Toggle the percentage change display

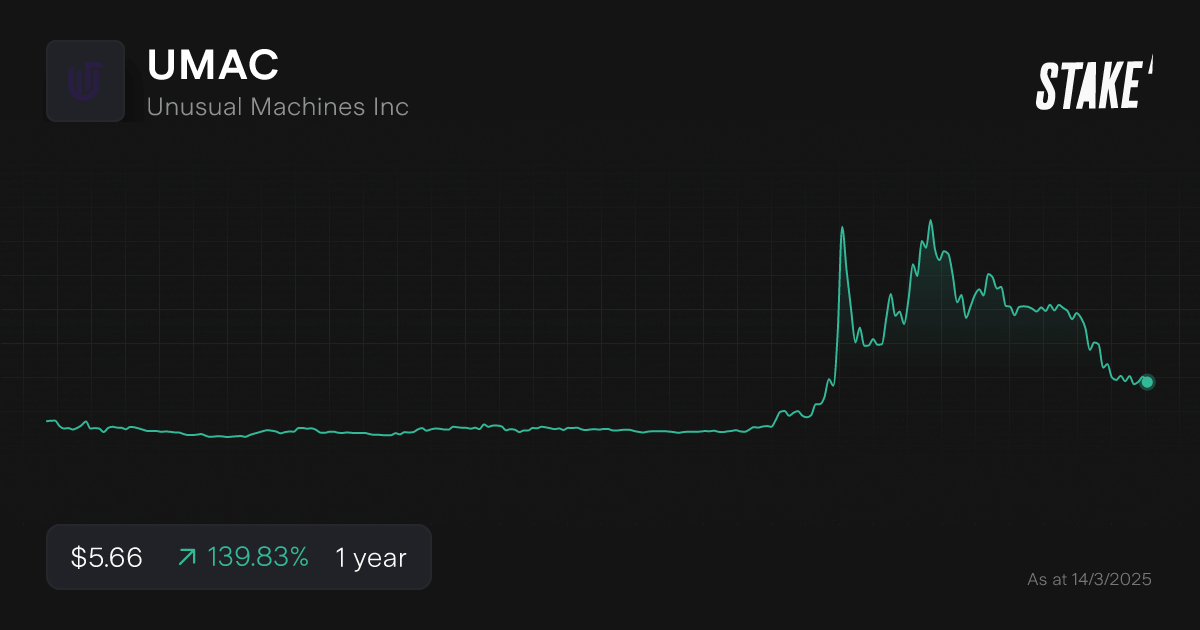click(259, 557)
